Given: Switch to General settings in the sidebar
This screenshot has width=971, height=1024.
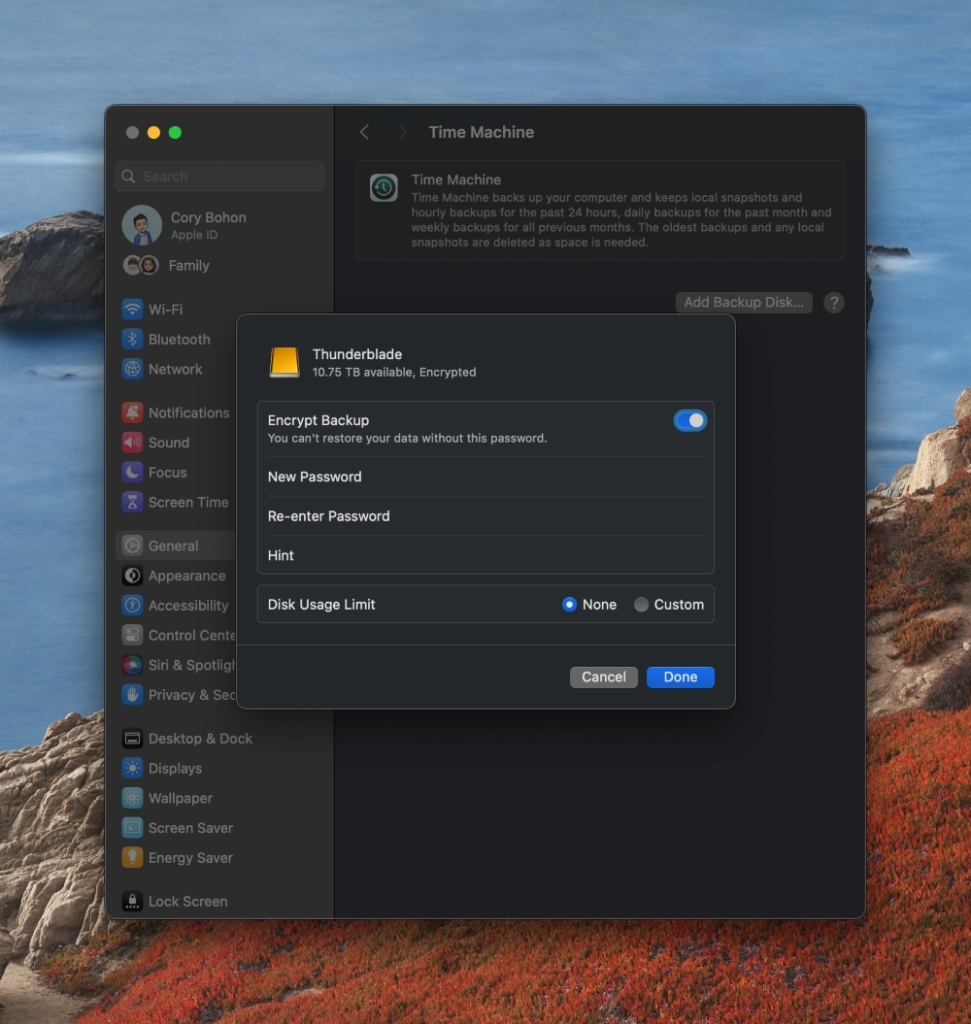Looking at the screenshot, I should tap(131, 545).
